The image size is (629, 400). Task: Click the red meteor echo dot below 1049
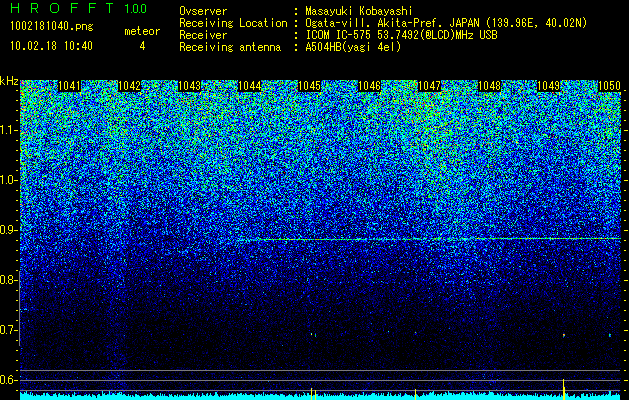click(x=564, y=335)
